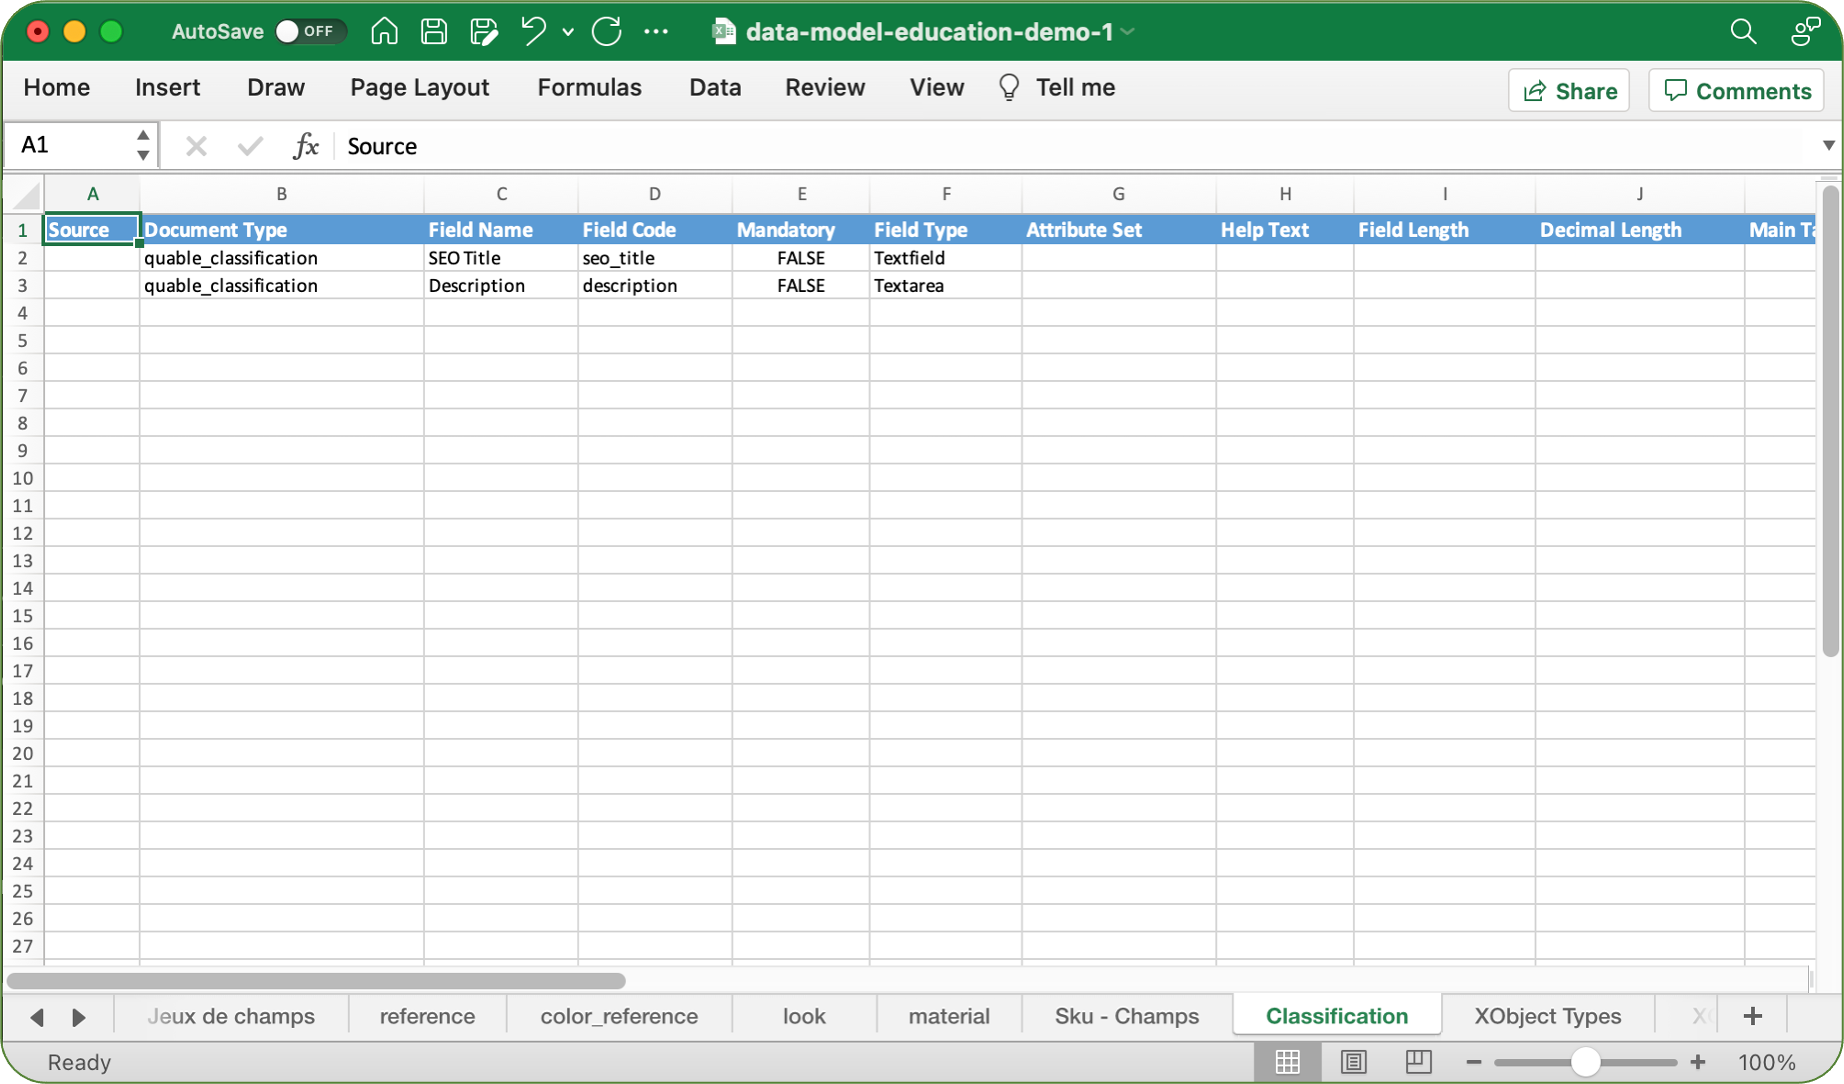Open the Home icon in title bar

[x=384, y=32]
